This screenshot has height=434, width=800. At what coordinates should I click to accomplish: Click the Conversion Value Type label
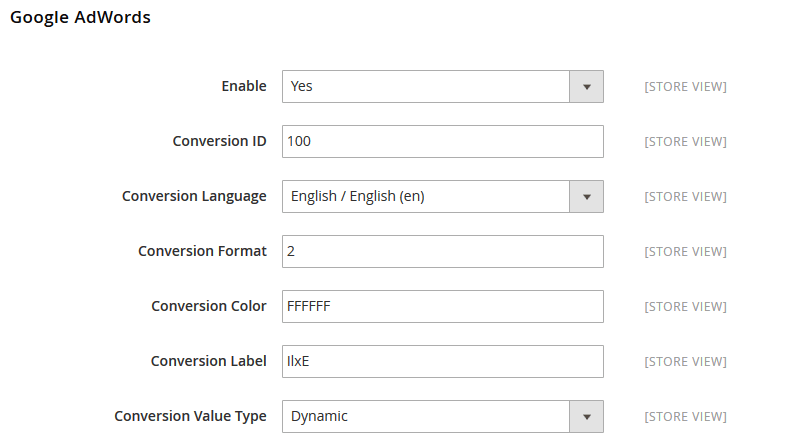tap(190, 417)
